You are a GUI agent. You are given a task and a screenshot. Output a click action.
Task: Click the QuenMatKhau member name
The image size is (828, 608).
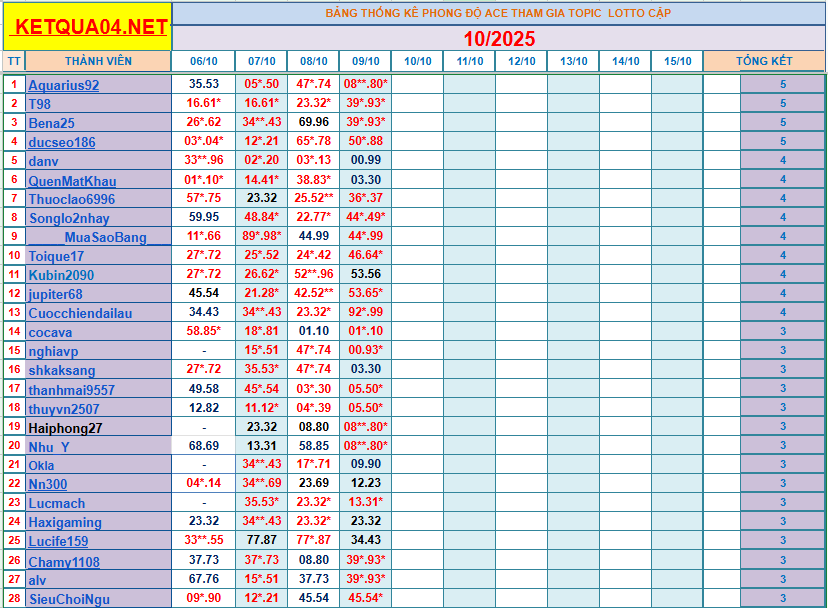click(72, 181)
